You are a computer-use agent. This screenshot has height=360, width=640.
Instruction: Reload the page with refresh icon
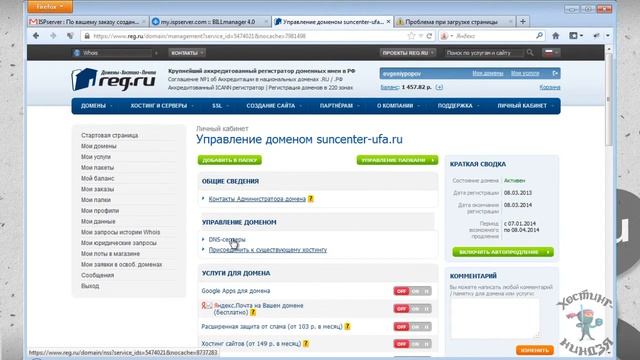tap(429, 36)
